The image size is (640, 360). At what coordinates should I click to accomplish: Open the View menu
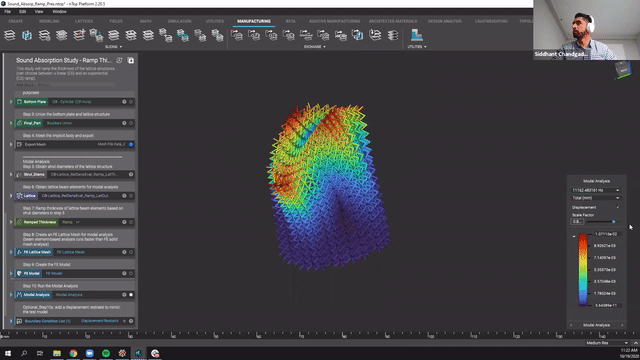click(39, 11)
